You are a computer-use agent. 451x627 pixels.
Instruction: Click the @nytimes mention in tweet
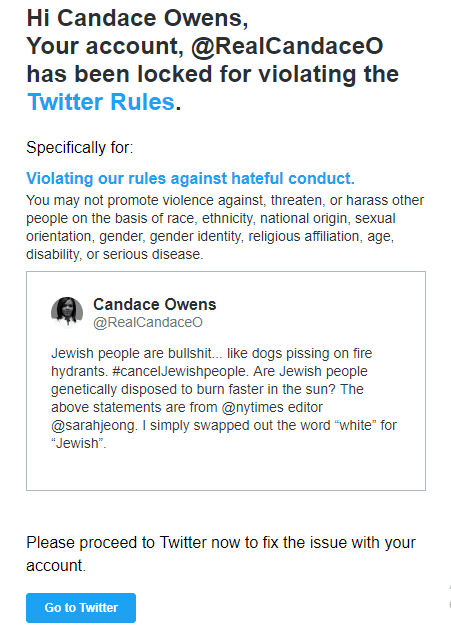point(249,407)
